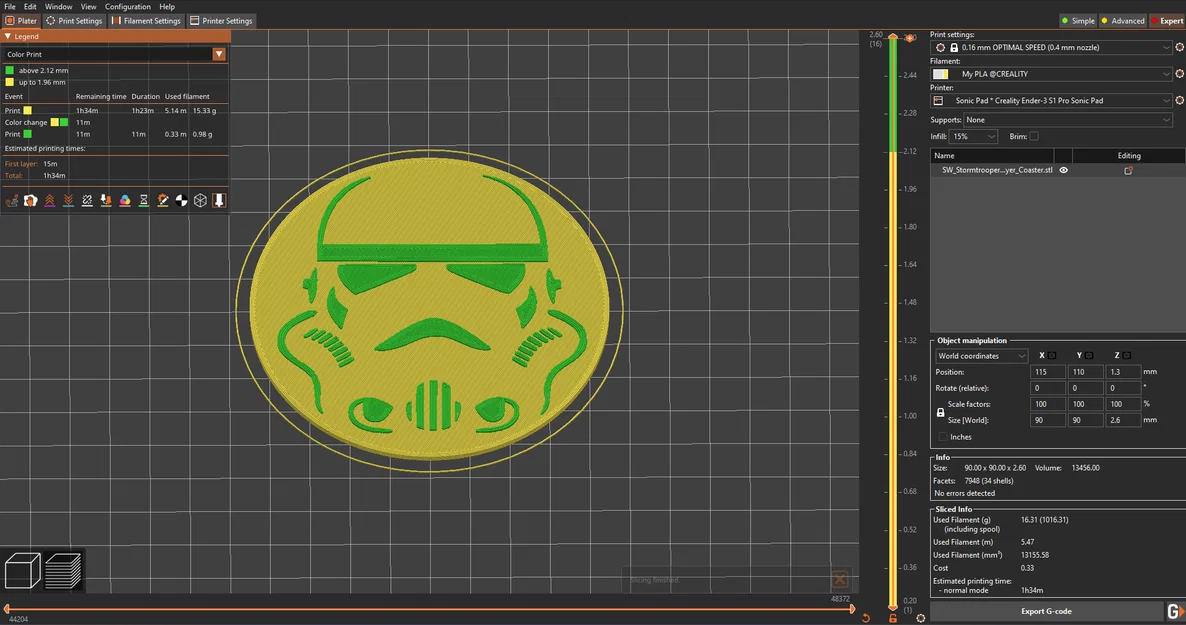This screenshot has height=625, width=1186.
Task: Hide SW_Stormtrooper coaster with the eye toggle
Action: [1064, 170]
